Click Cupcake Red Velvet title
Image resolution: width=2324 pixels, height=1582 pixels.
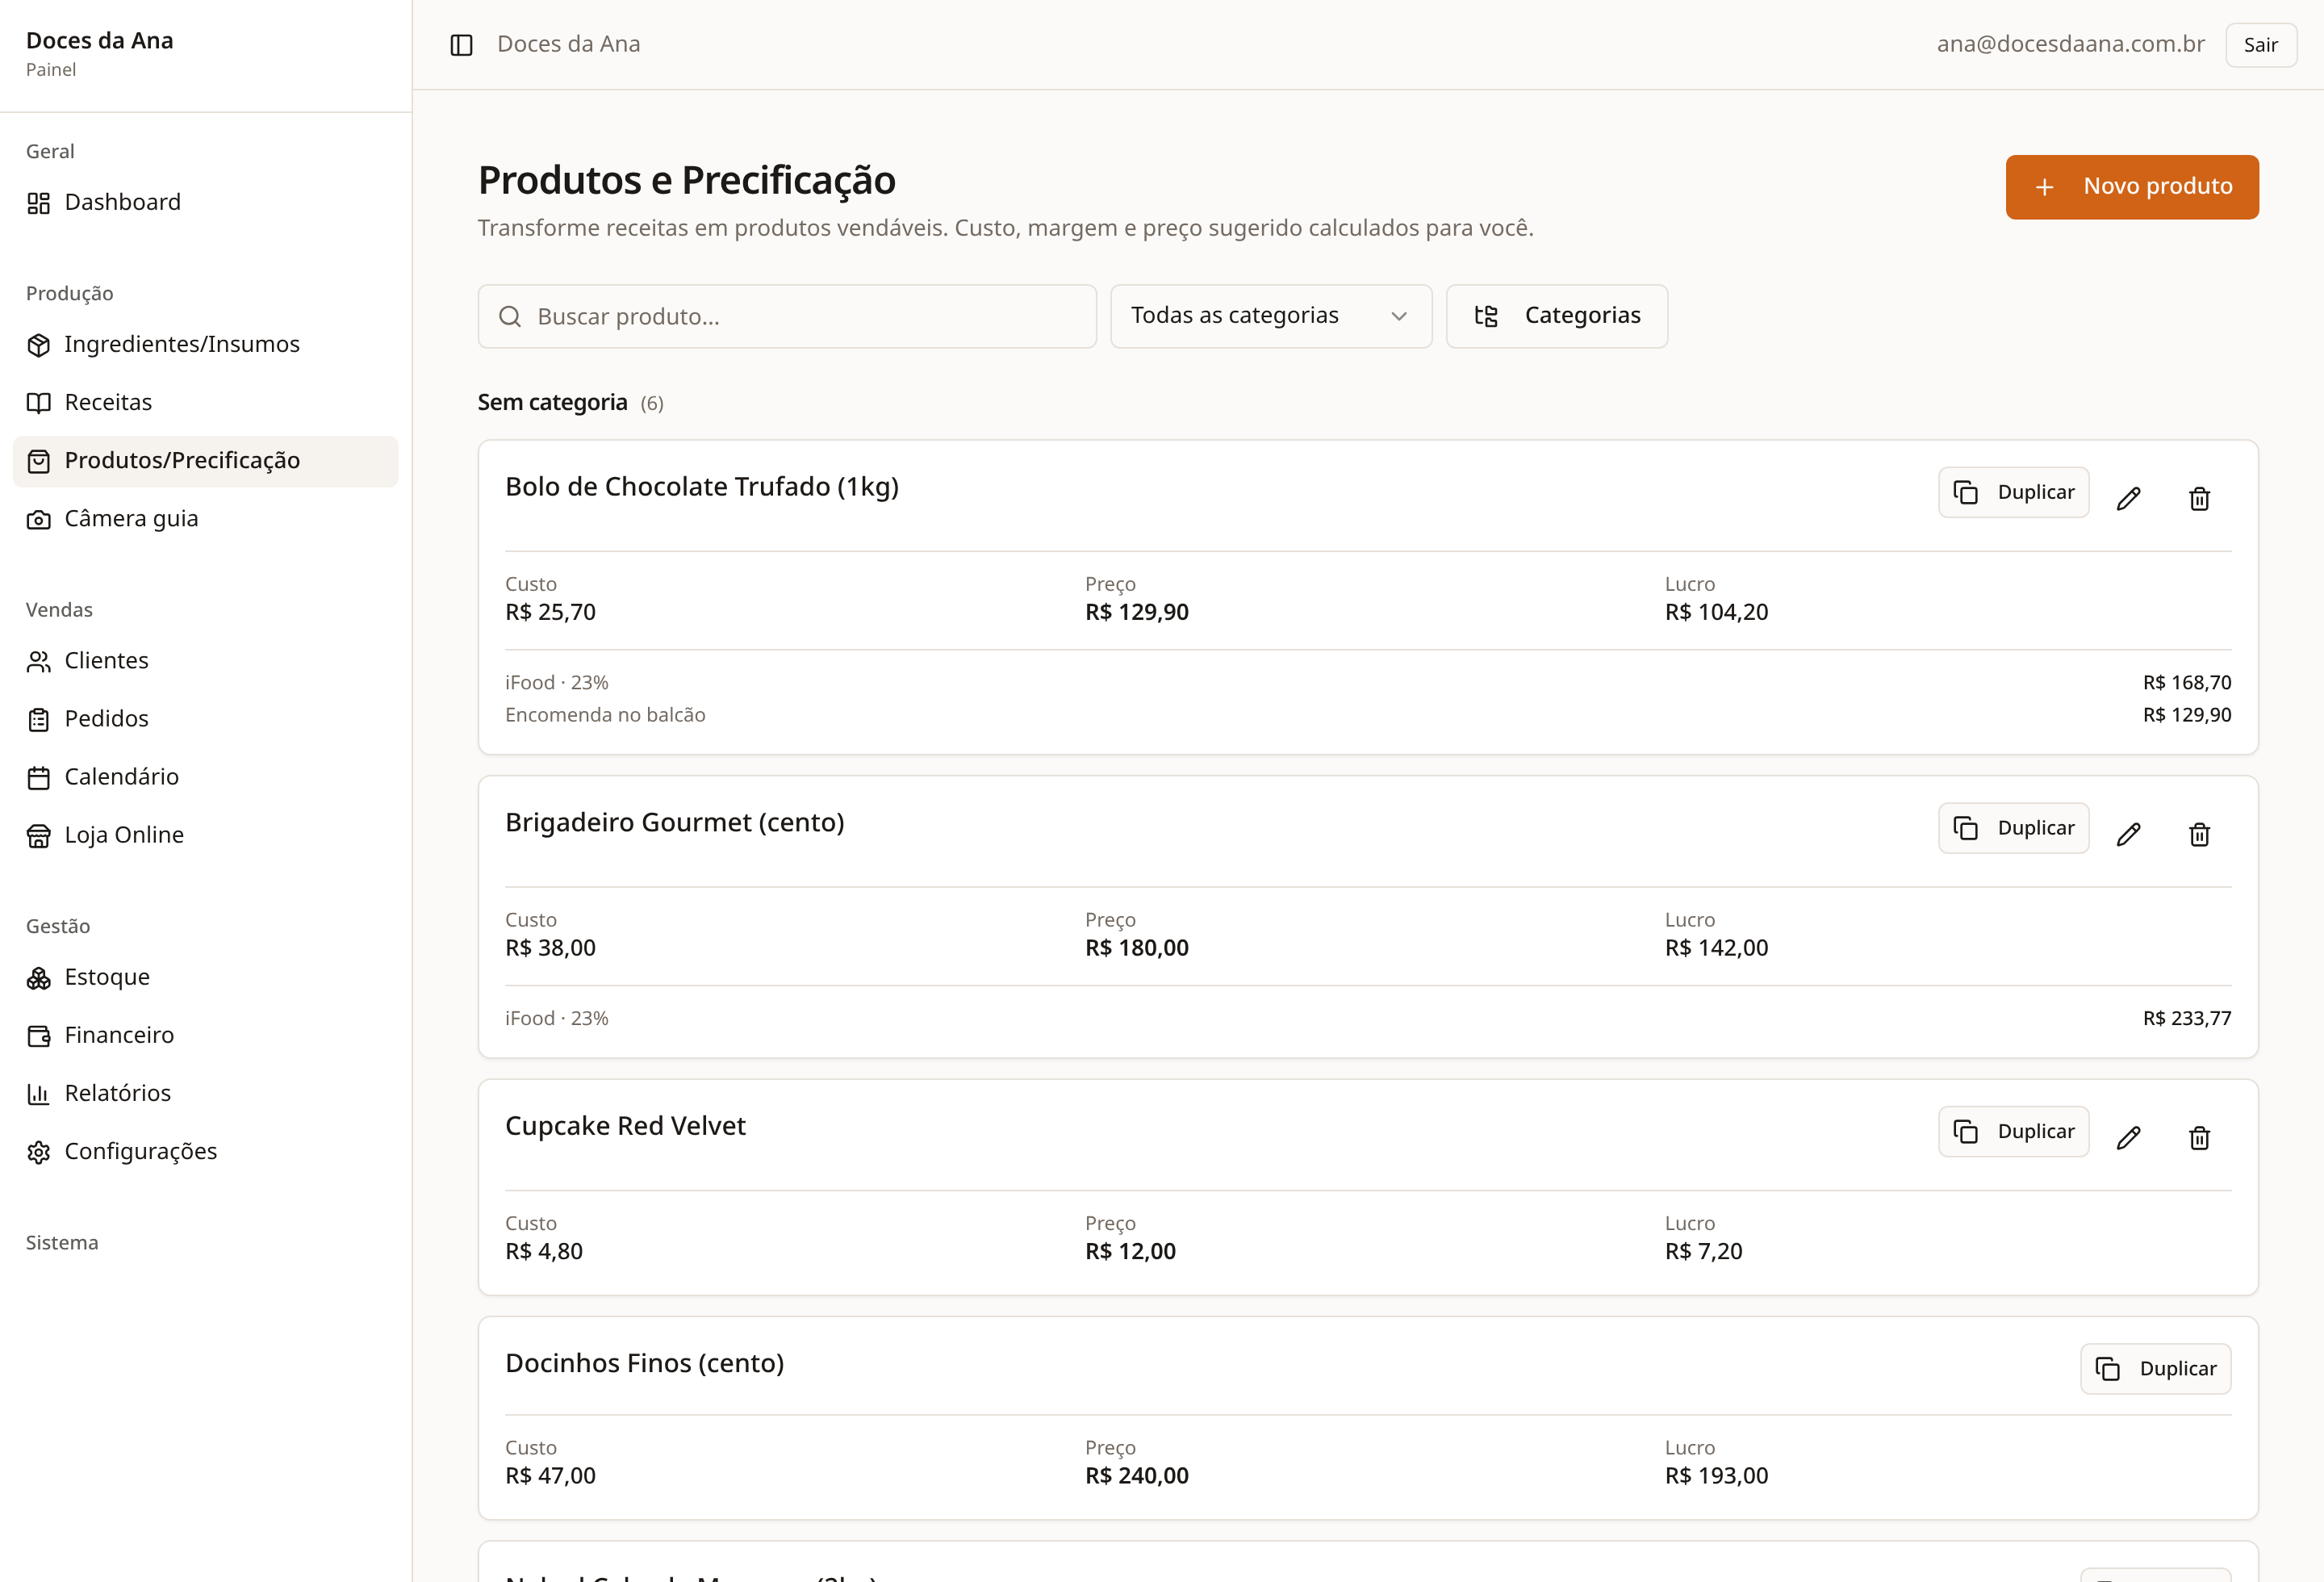[x=625, y=1126]
